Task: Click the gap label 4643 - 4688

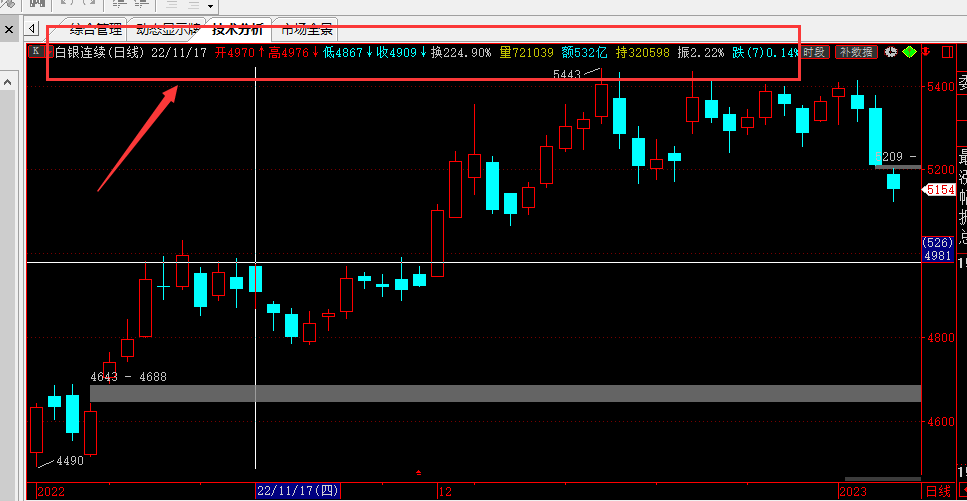Action: pos(128,376)
